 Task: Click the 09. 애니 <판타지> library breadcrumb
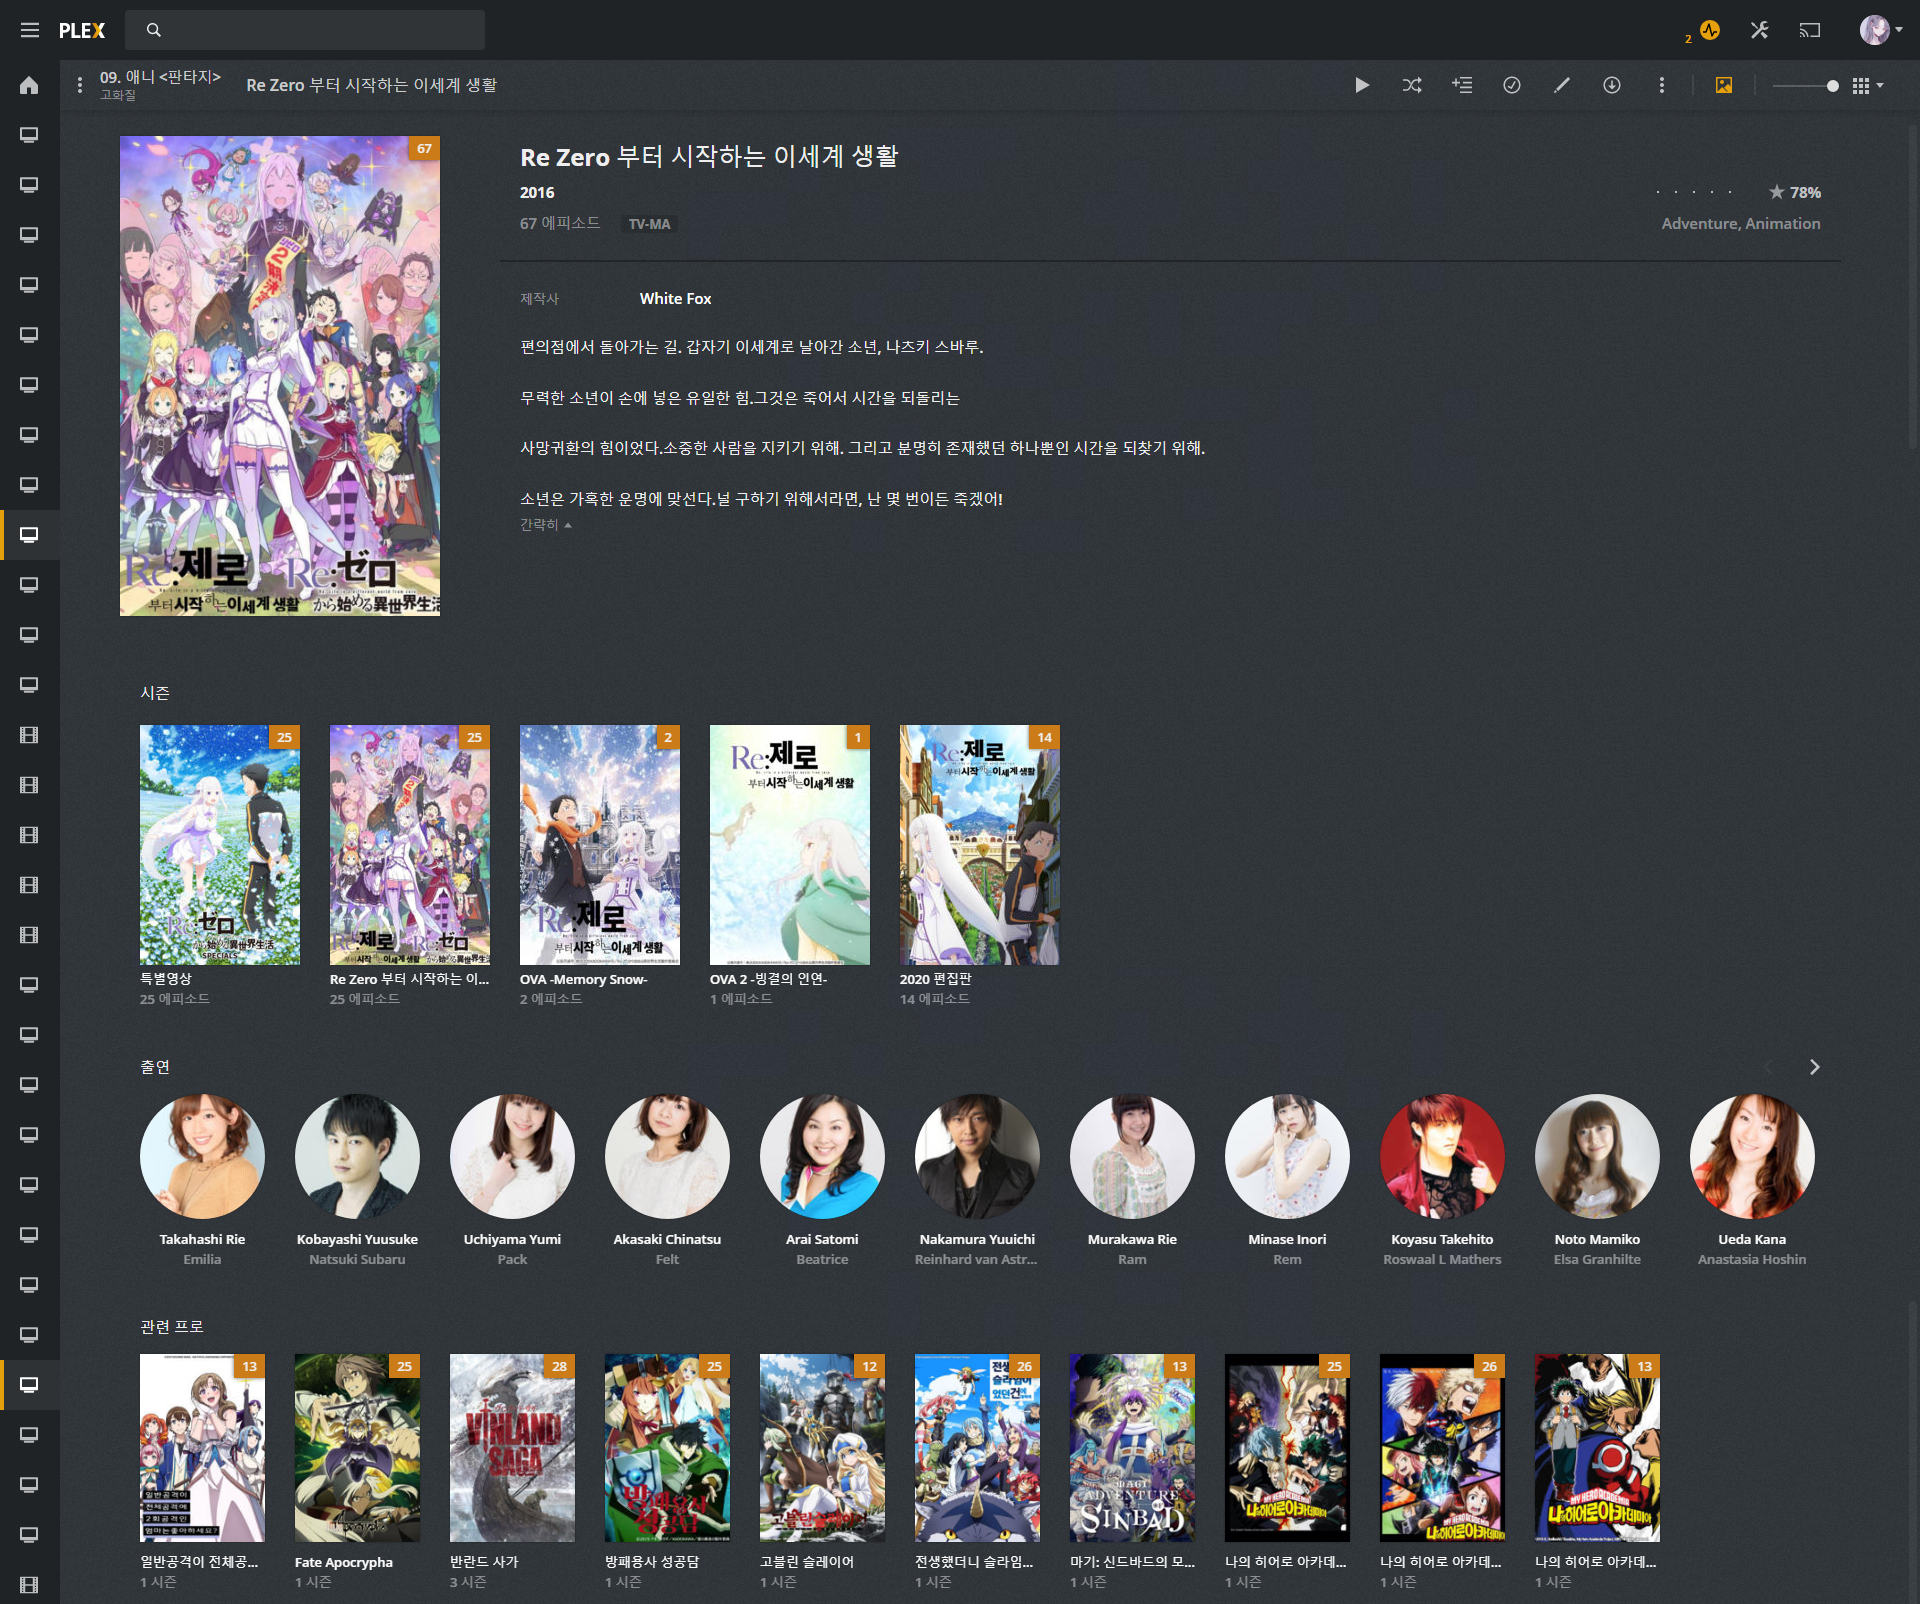[x=160, y=77]
